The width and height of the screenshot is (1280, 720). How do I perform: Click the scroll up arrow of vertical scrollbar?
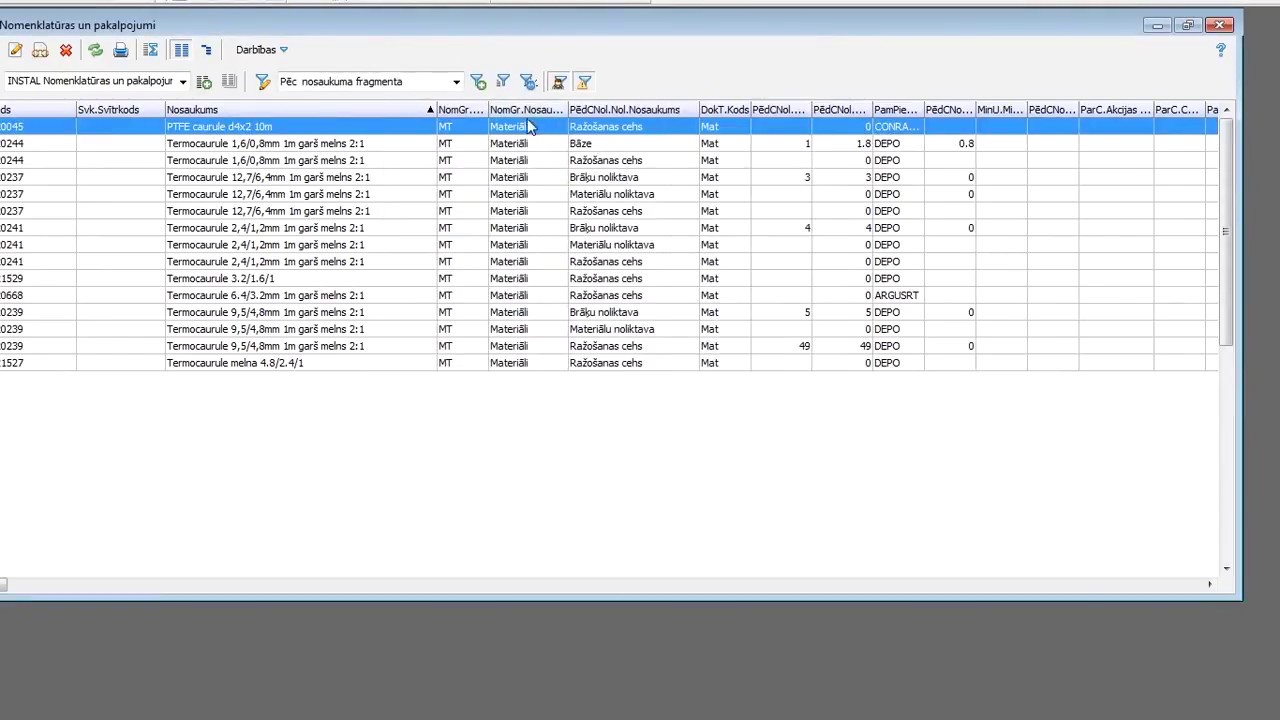pos(1226,110)
